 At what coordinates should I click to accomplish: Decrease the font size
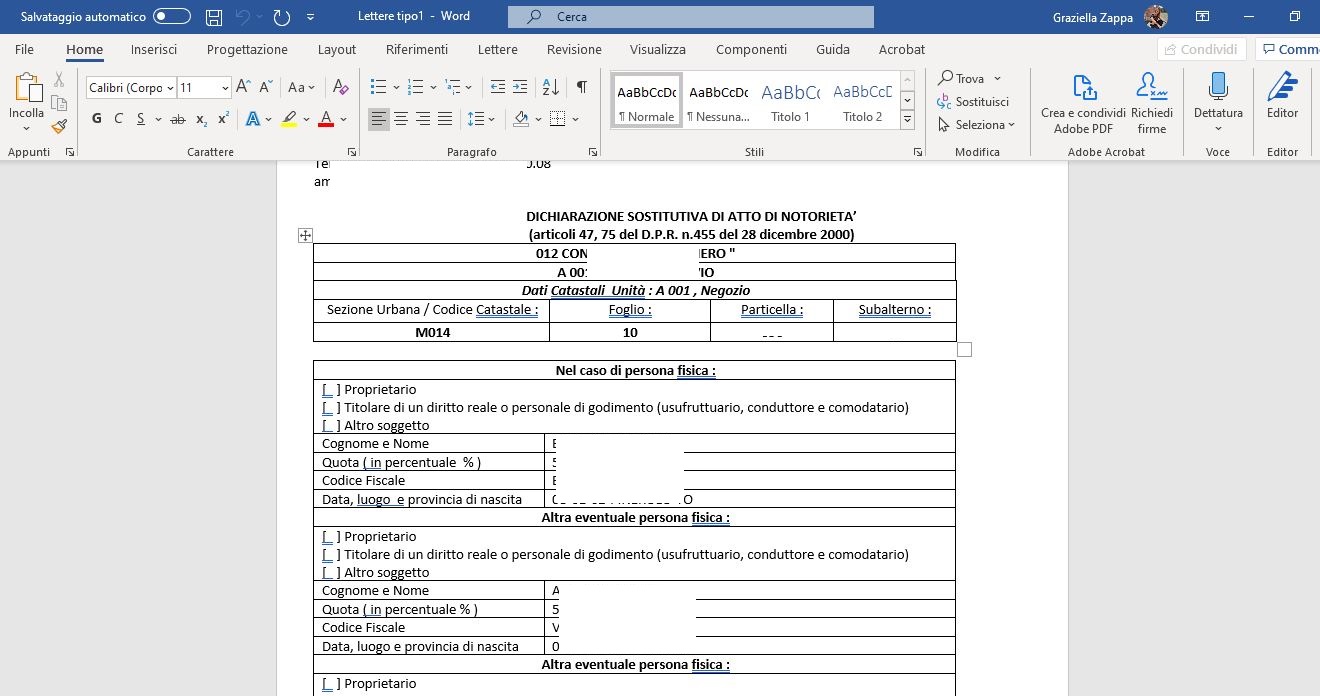pyautogui.click(x=267, y=87)
